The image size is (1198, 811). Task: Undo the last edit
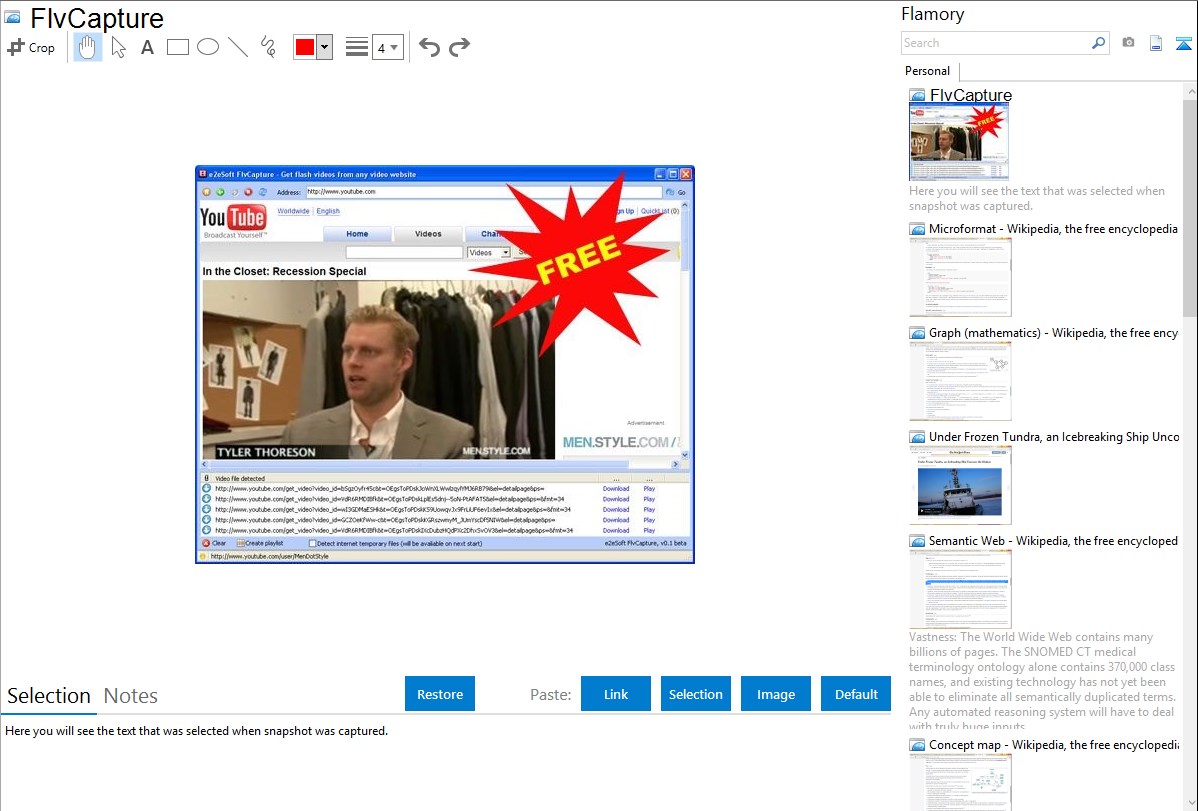tap(429, 47)
